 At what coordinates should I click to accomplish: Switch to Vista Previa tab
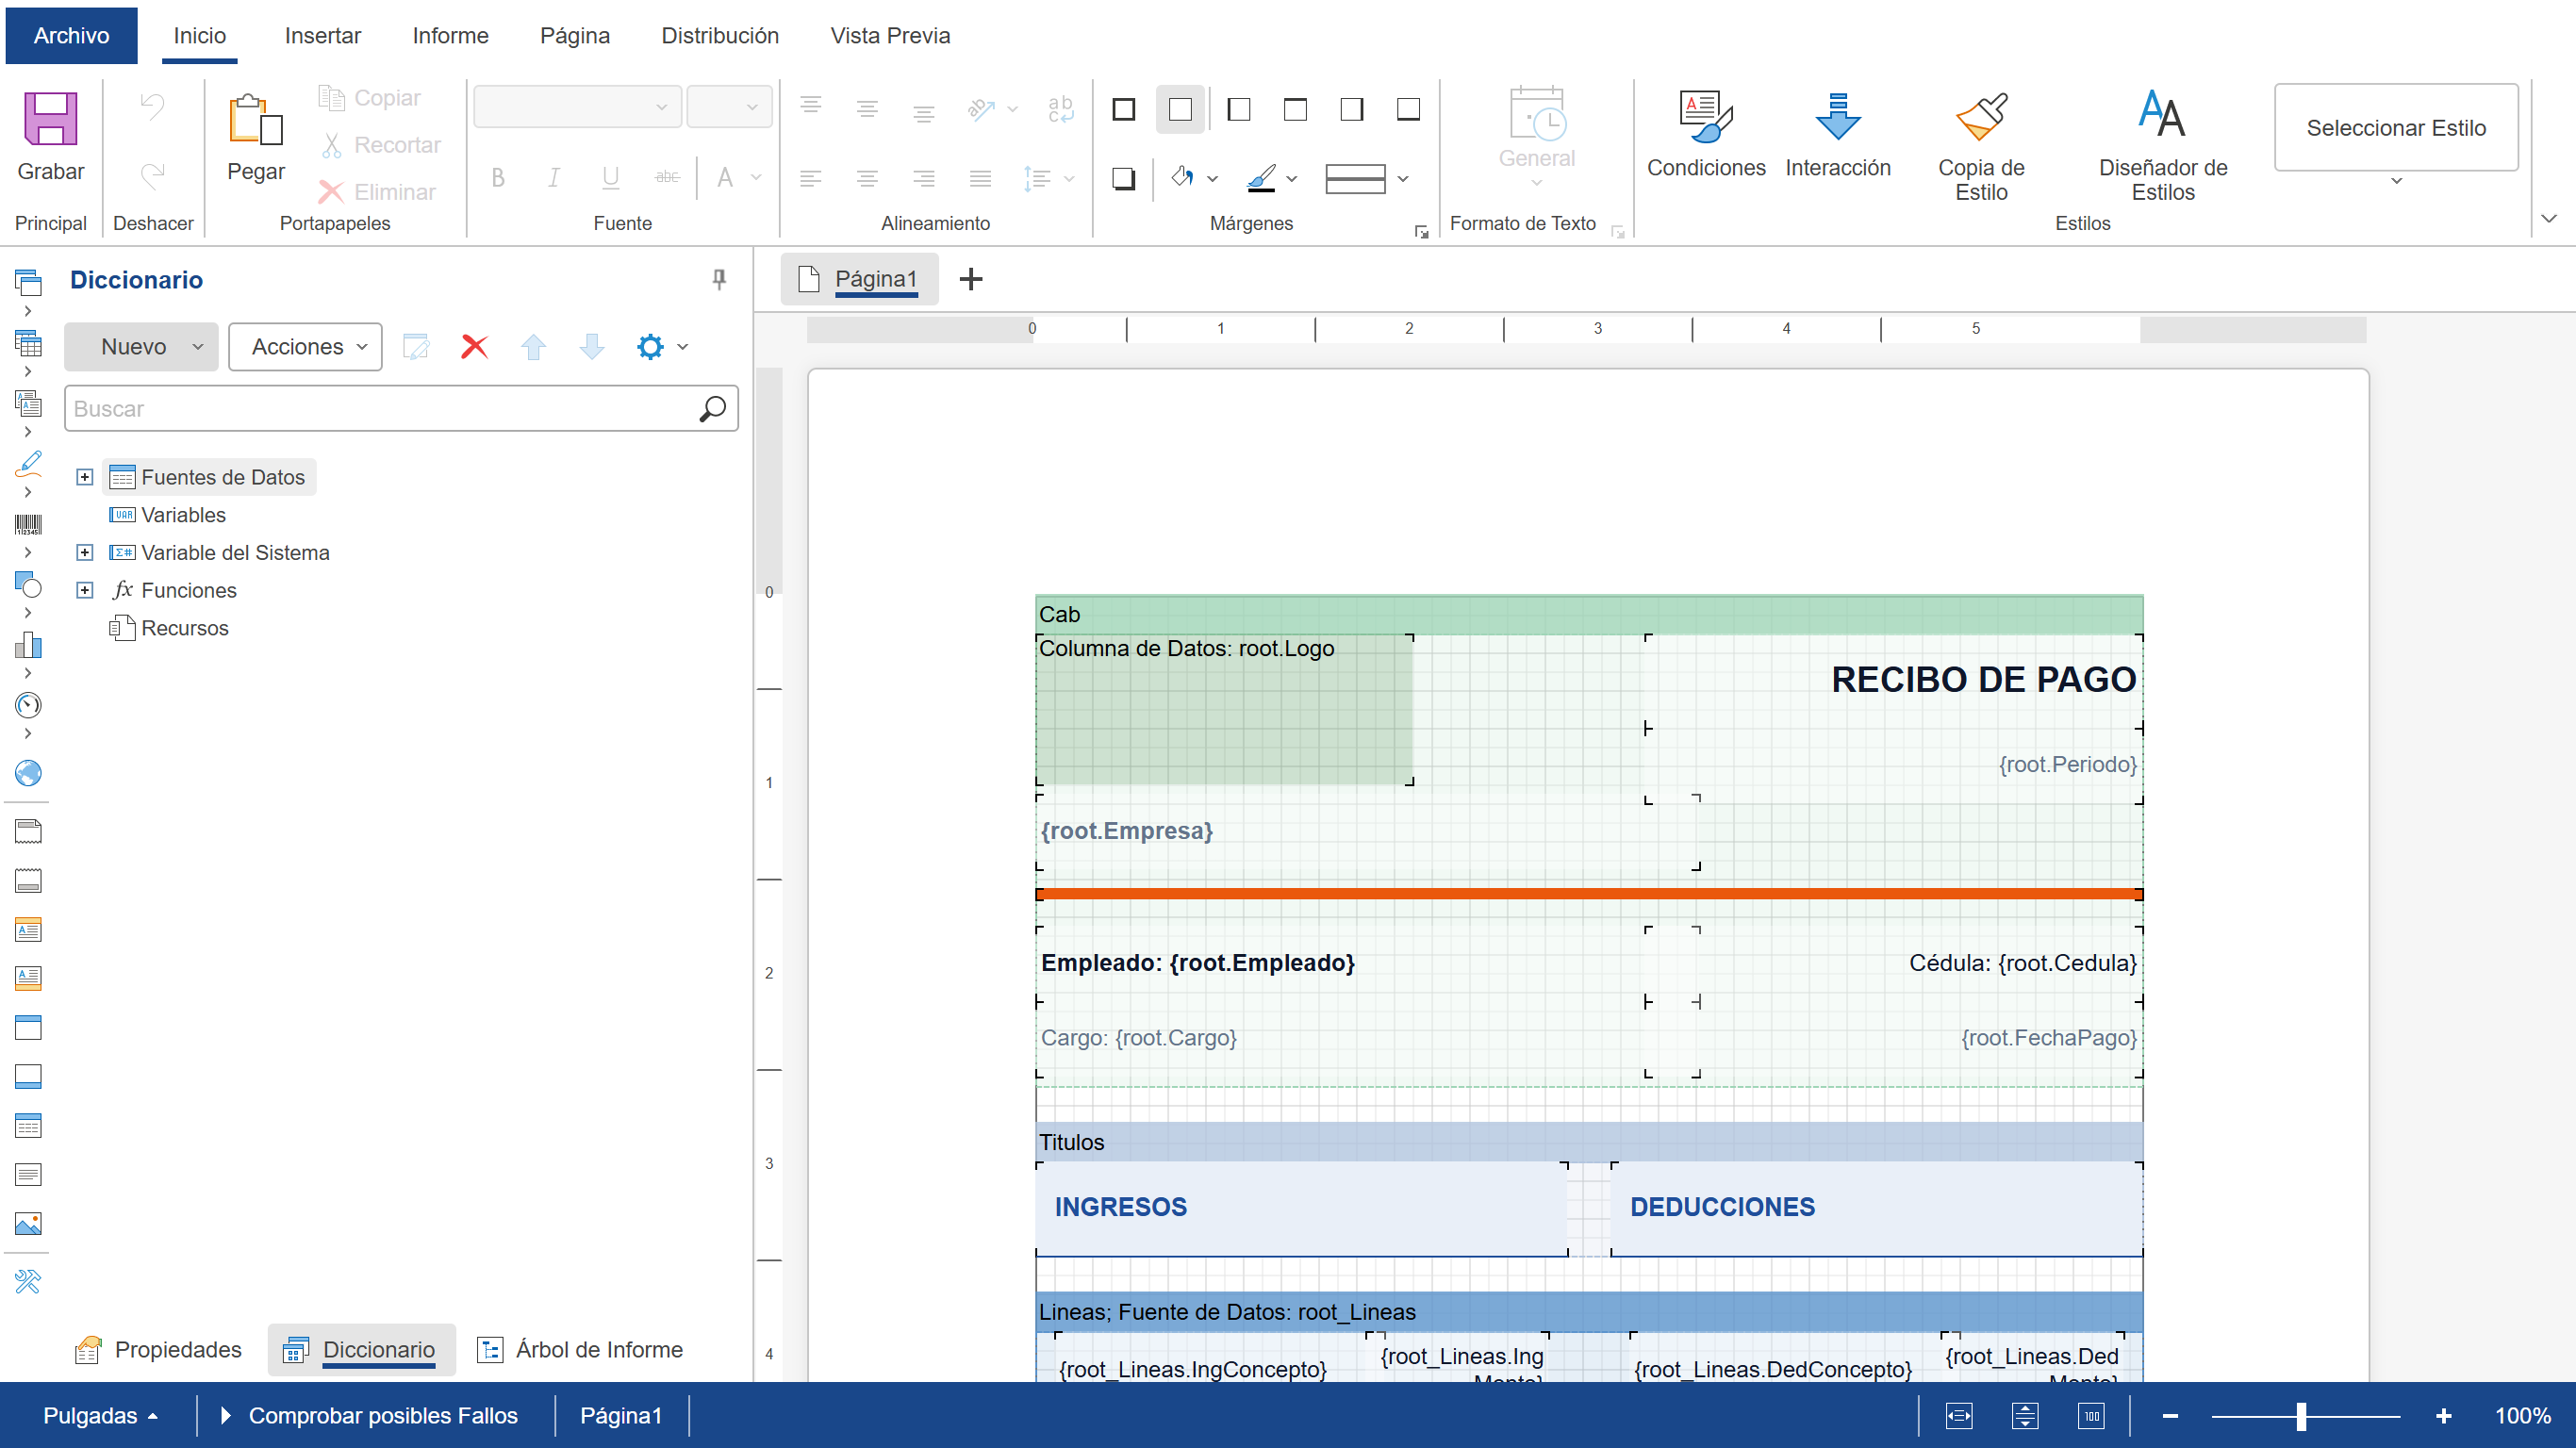pos(890,36)
